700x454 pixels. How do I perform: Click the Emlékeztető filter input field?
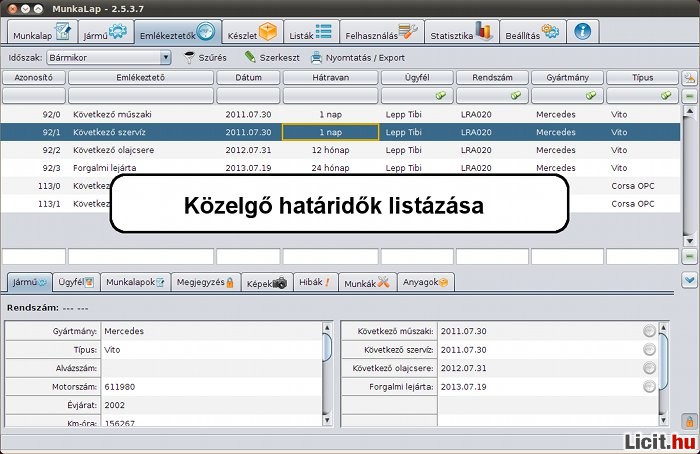click(x=141, y=96)
